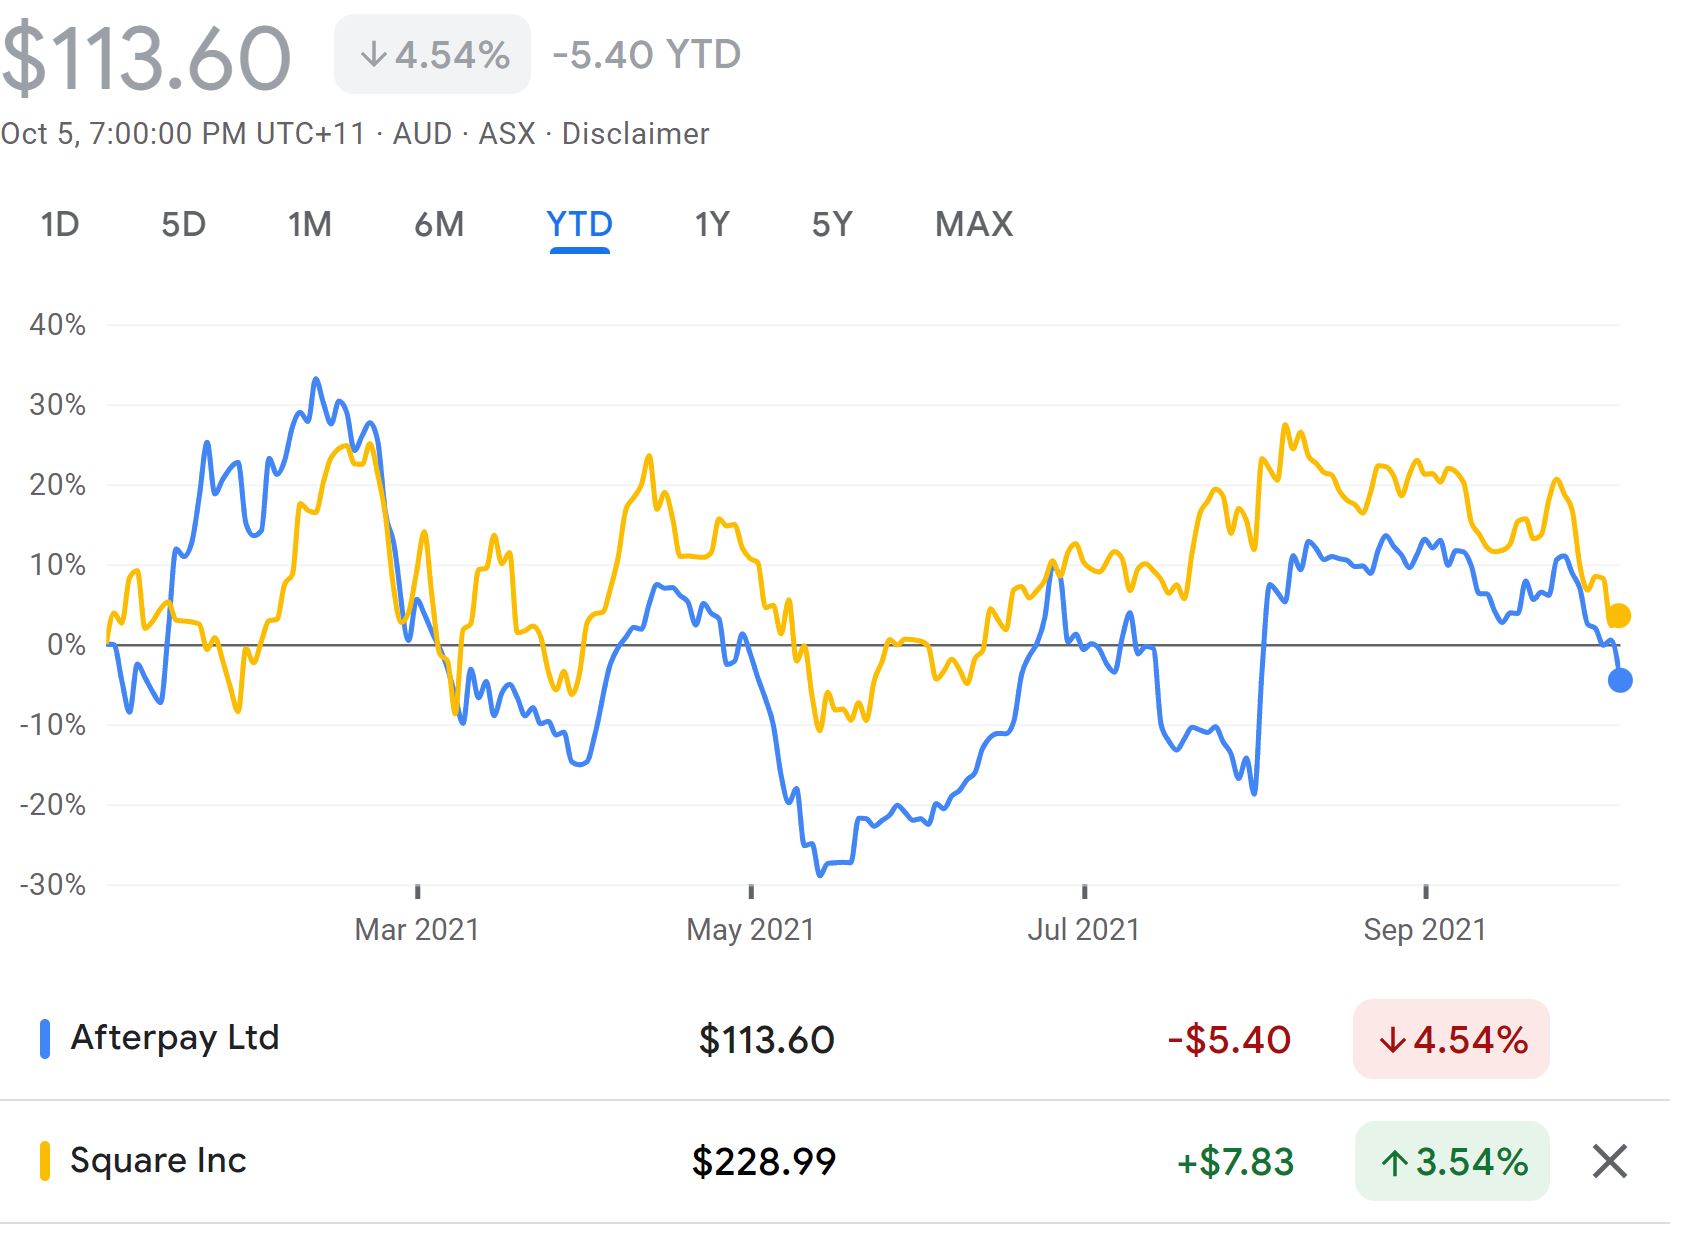Click the Afterpay Ltd stock name
This screenshot has height=1238, width=1681.
[175, 1038]
